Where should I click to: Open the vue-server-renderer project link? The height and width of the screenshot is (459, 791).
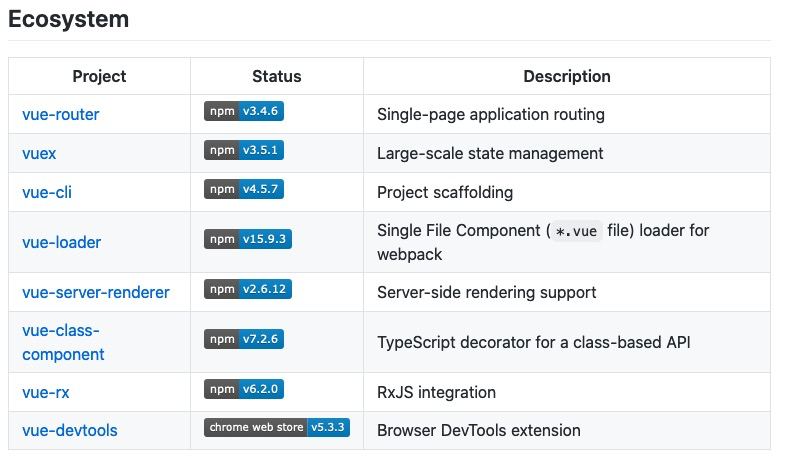click(x=96, y=292)
